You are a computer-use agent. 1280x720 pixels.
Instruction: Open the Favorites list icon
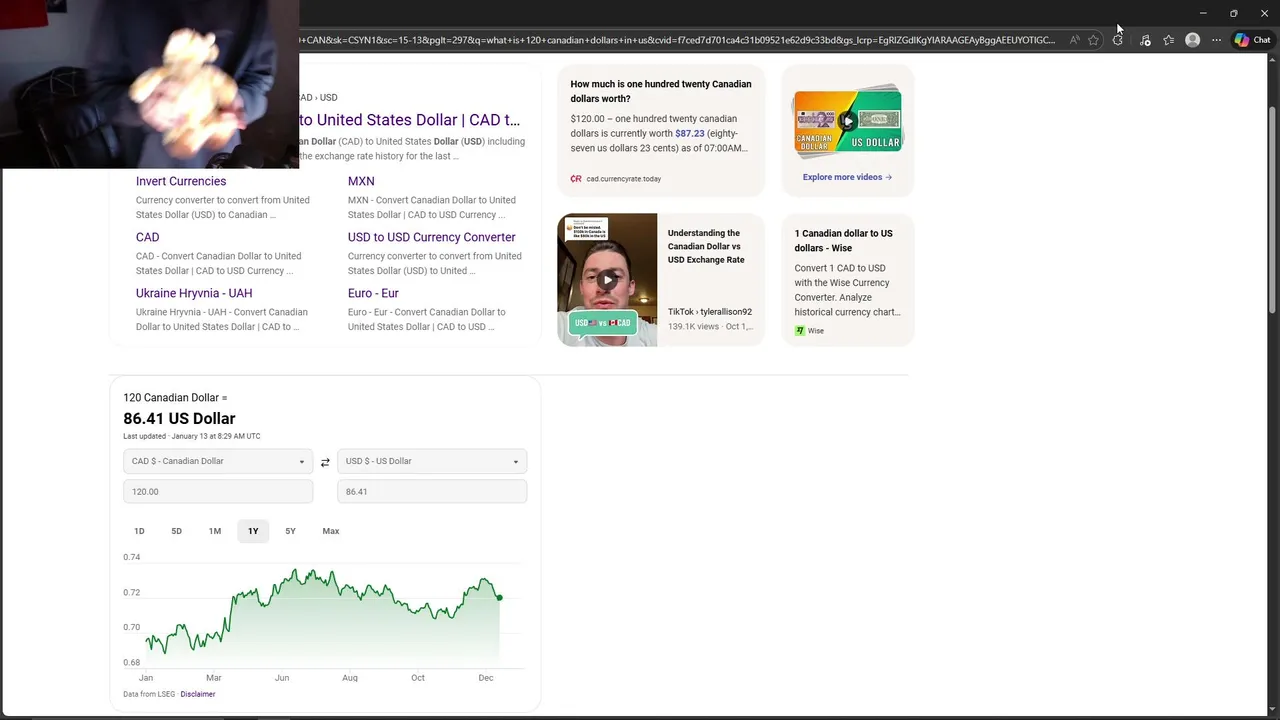tap(1169, 40)
